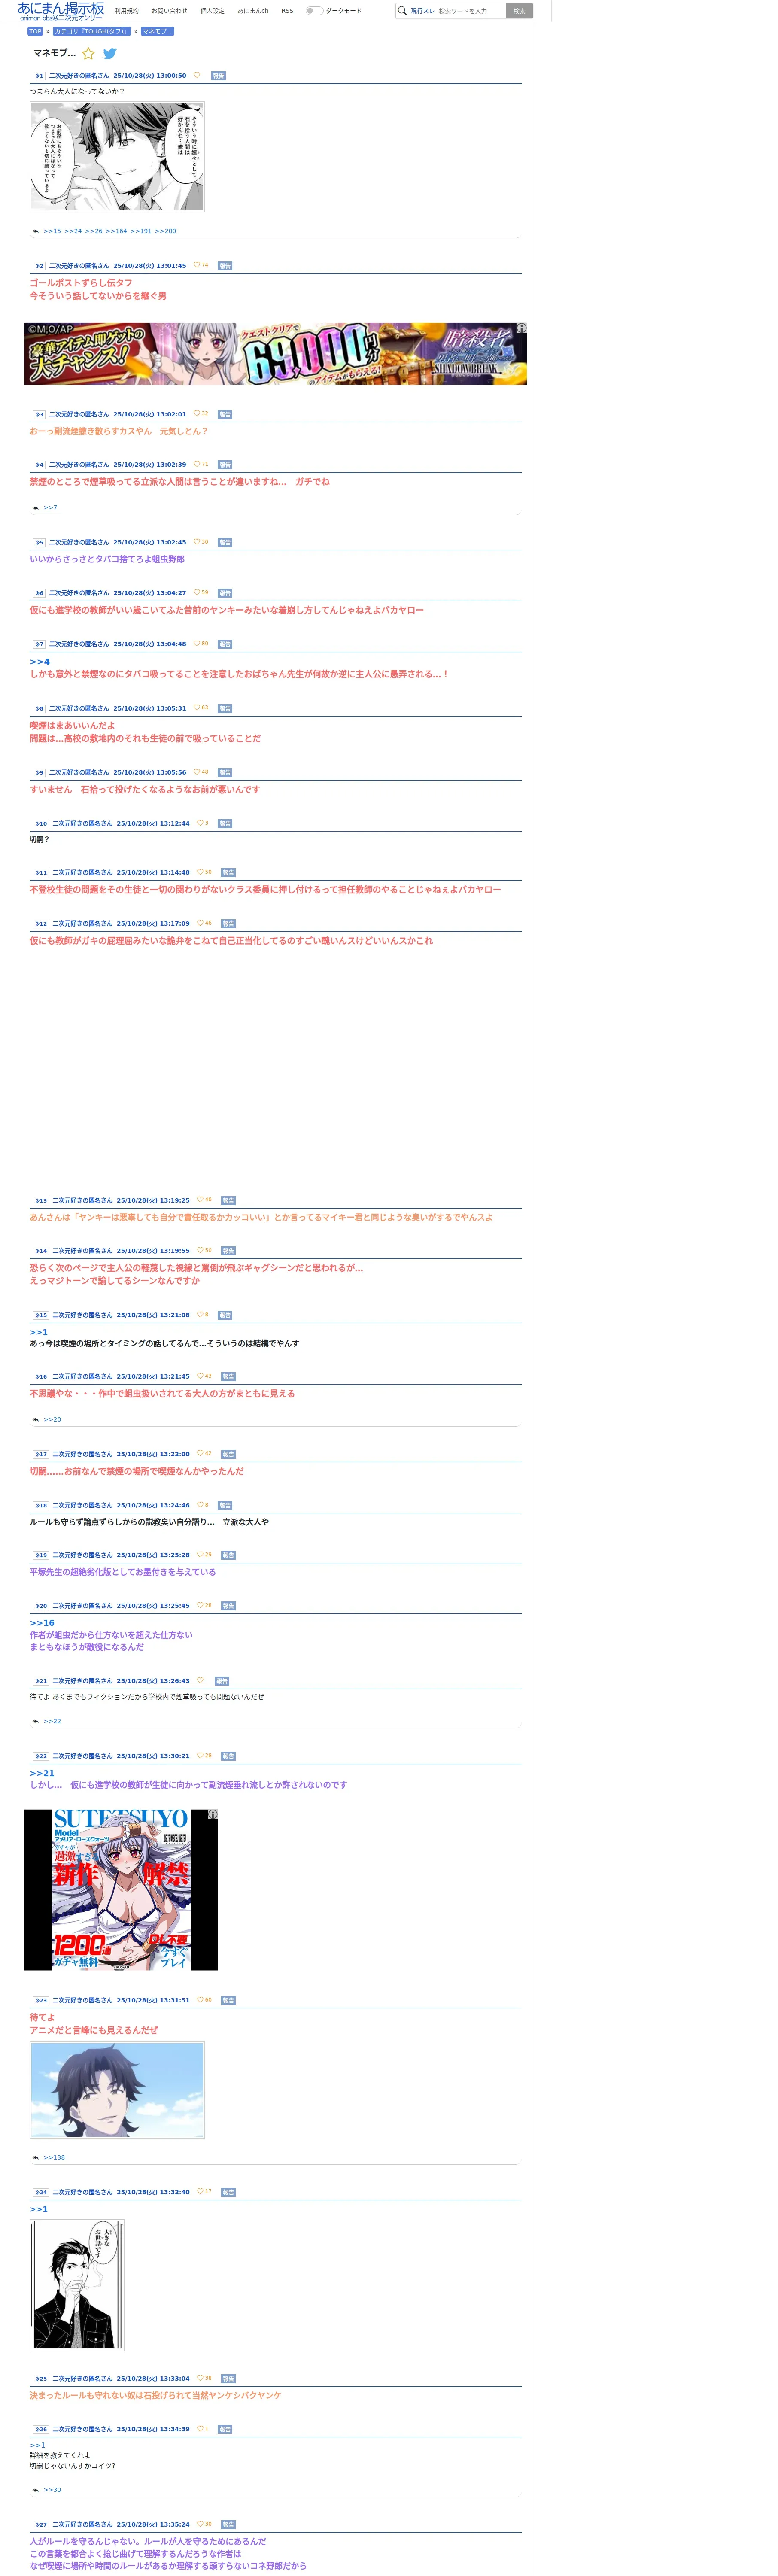Jump to reply >>138 under post 23
This screenshot has height=2576, width=778.
(54, 2157)
